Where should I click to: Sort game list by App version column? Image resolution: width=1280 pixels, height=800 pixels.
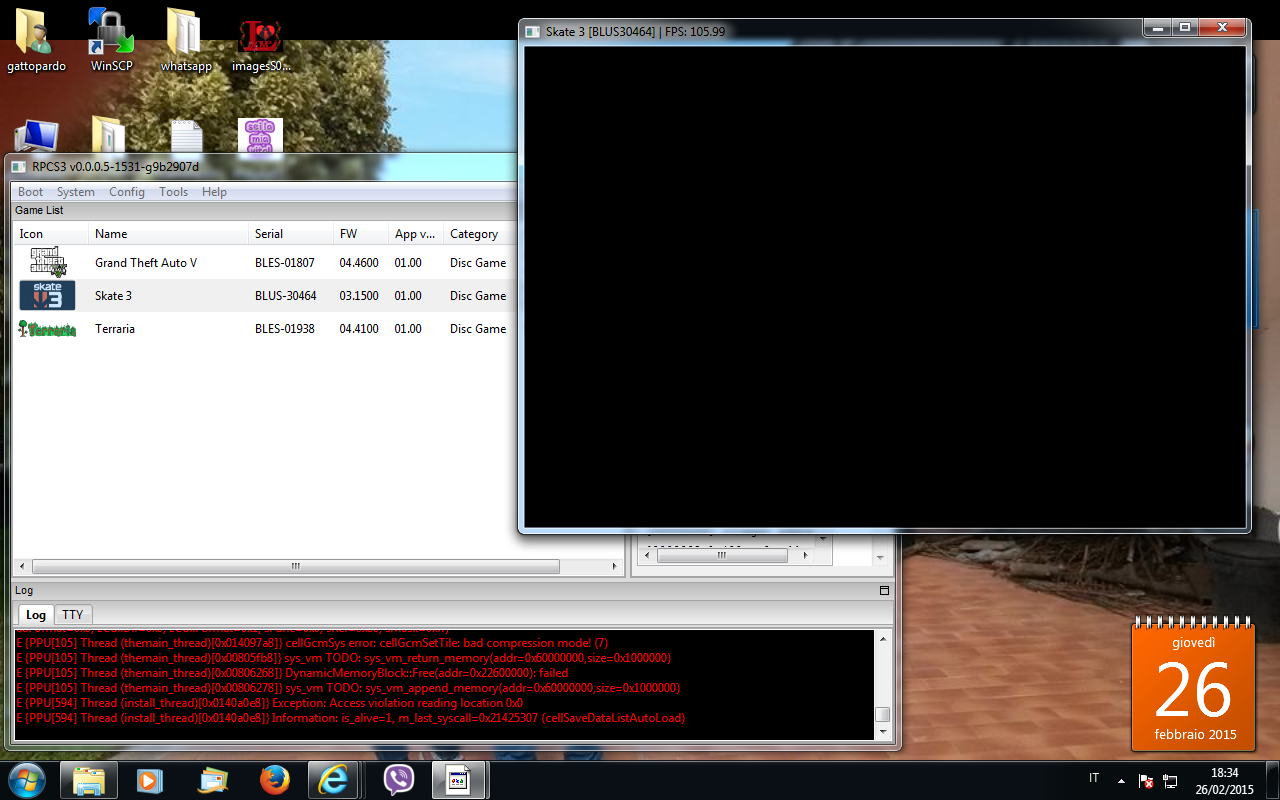click(415, 234)
